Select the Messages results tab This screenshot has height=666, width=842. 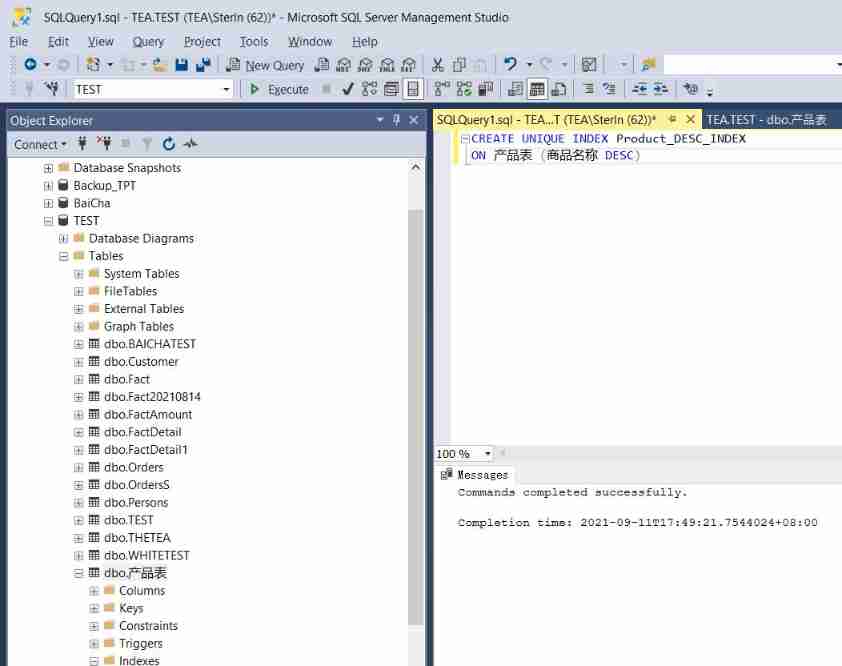click(x=475, y=475)
